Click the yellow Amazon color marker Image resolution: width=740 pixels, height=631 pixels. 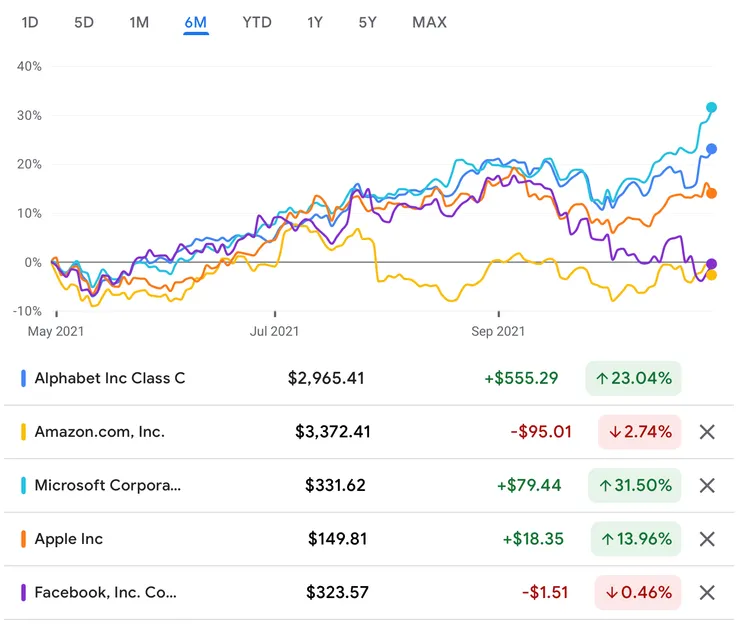pyautogui.click(x=23, y=432)
